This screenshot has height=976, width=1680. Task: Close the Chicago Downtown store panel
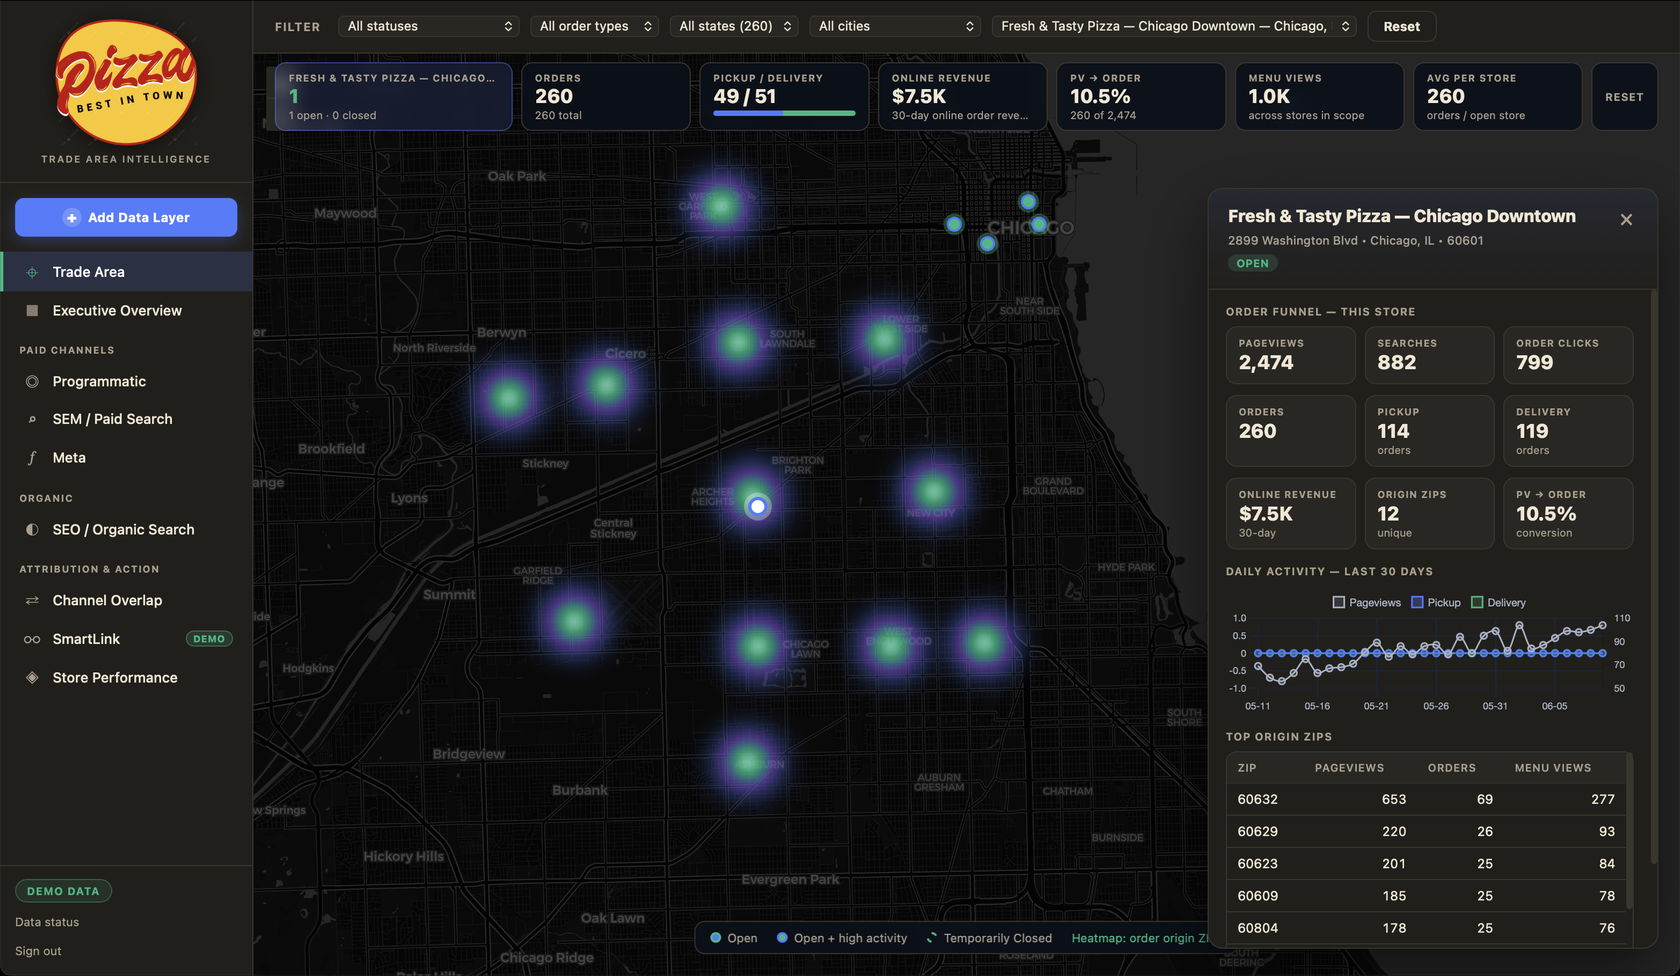(1626, 220)
